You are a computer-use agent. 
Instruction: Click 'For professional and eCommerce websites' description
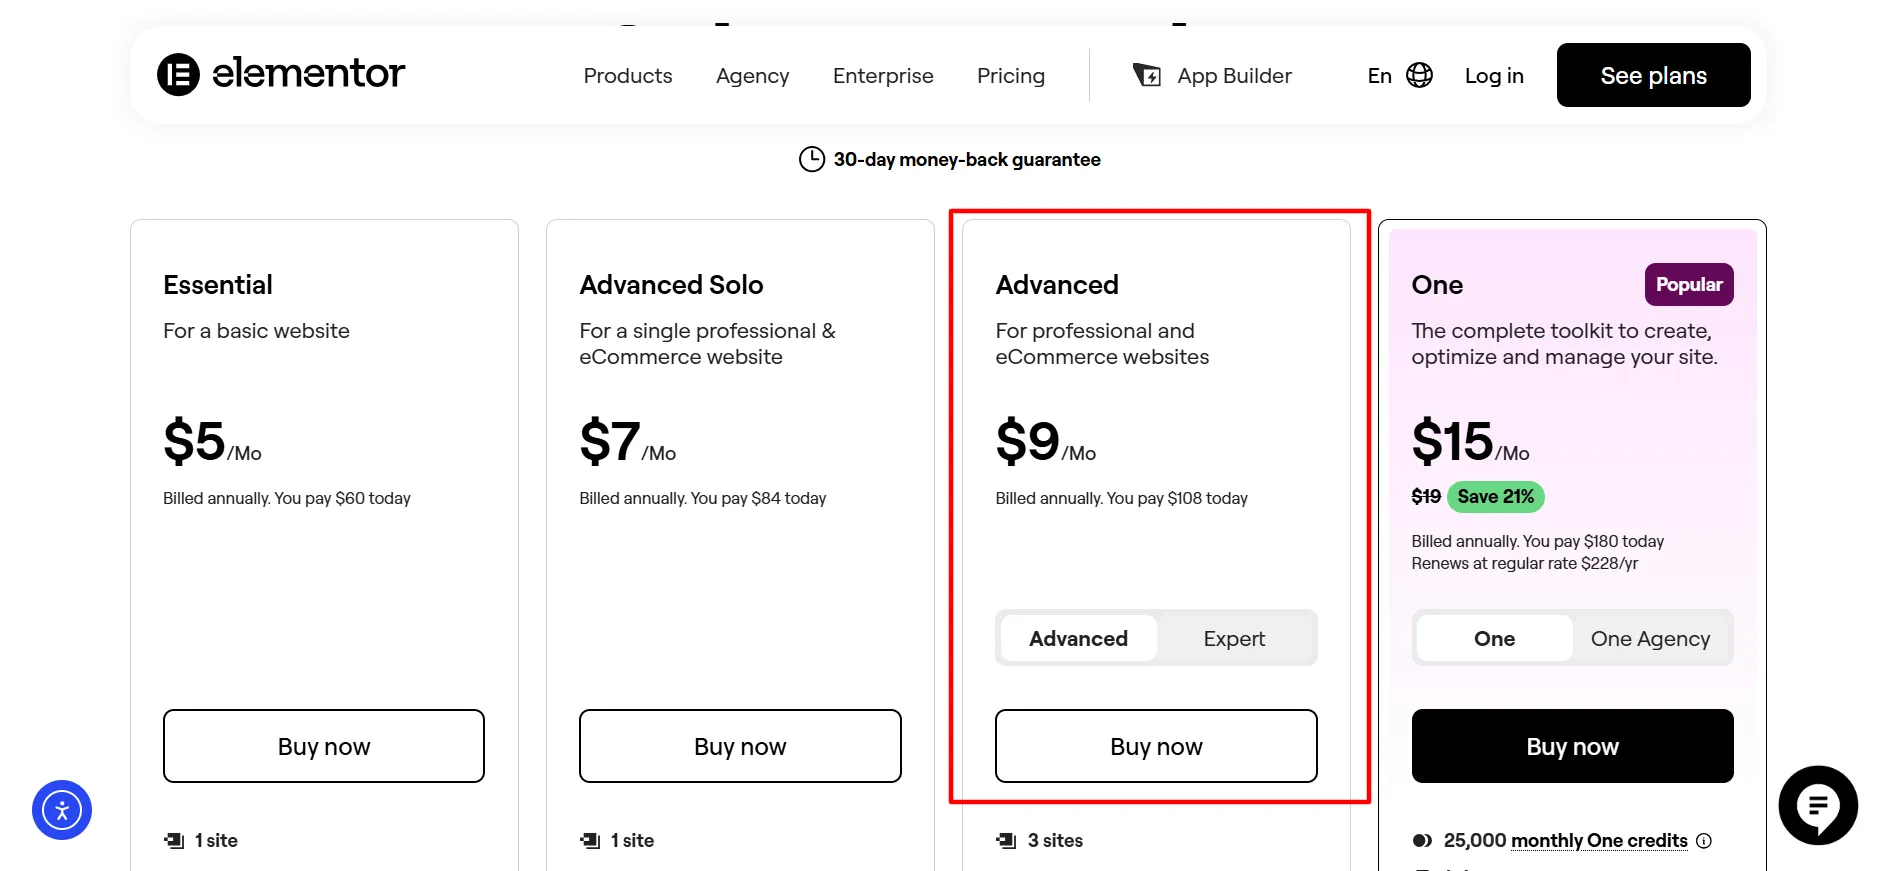[x=1102, y=344]
